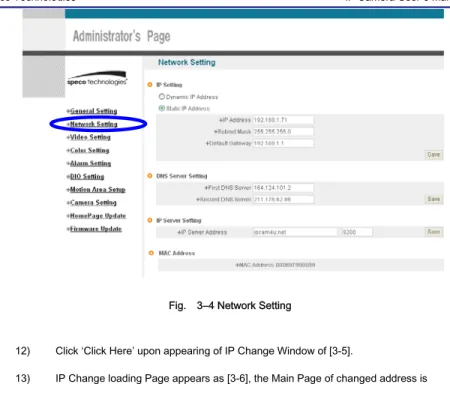Open Camera Setting link

(x=92, y=202)
